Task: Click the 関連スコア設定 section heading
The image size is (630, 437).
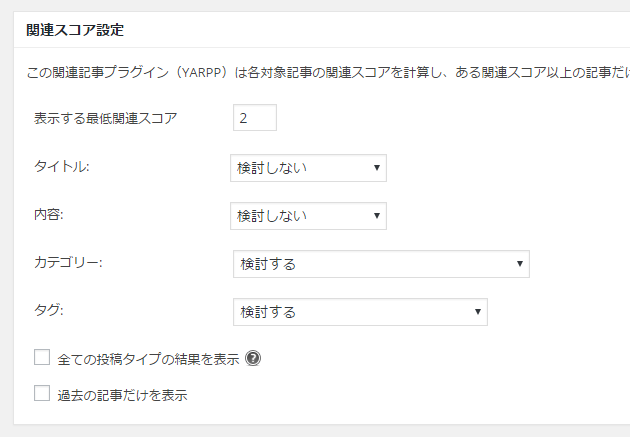Action: pyautogui.click(x=76, y=31)
